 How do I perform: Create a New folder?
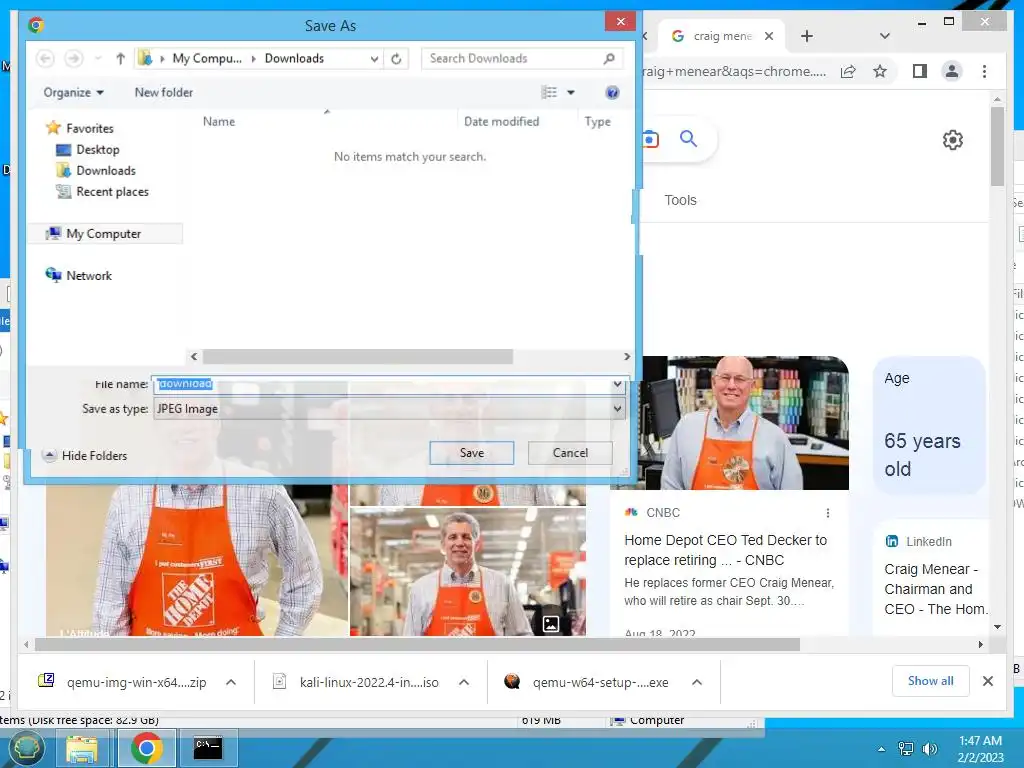click(164, 93)
